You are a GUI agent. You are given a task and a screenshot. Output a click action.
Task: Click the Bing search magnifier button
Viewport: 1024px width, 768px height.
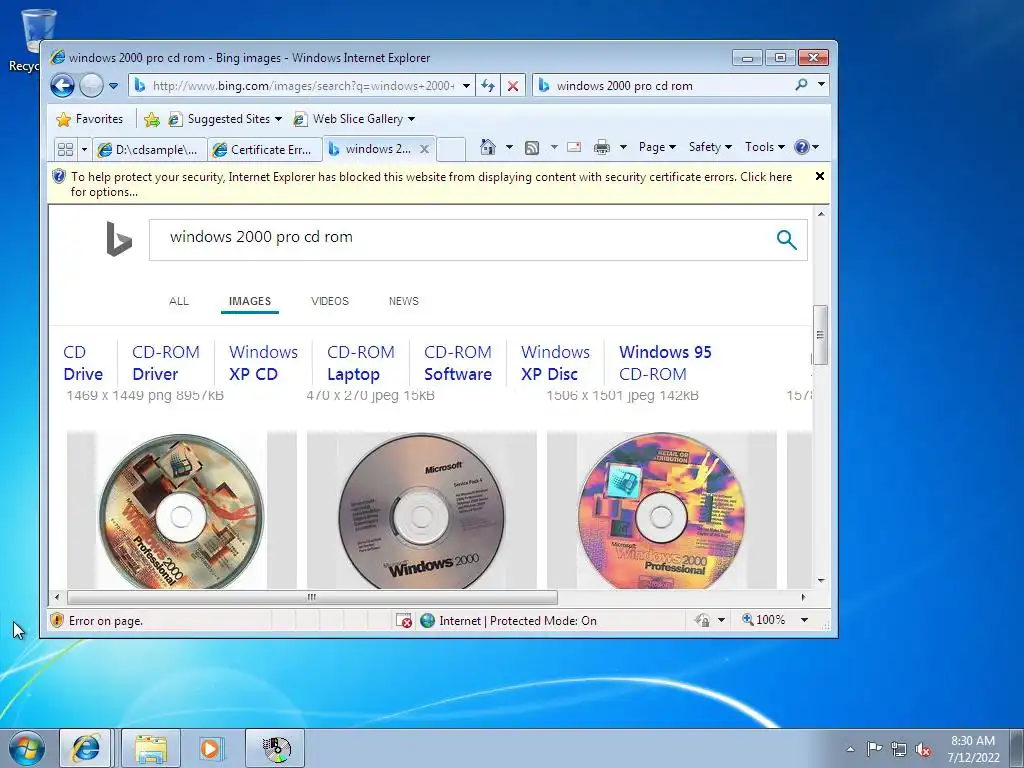(x=787, y=240)
